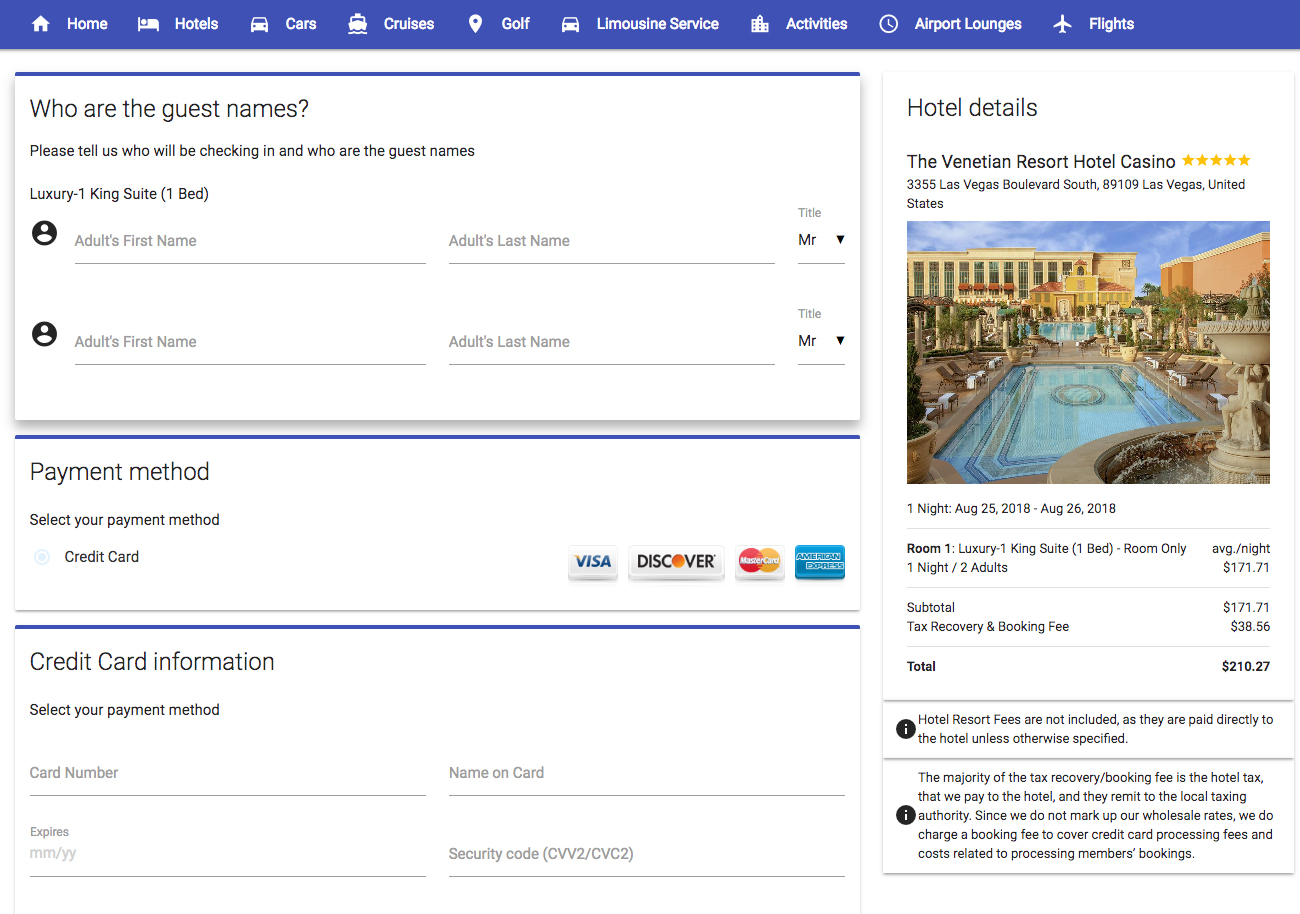Click the Hotels bed icon

pos(148,24)
